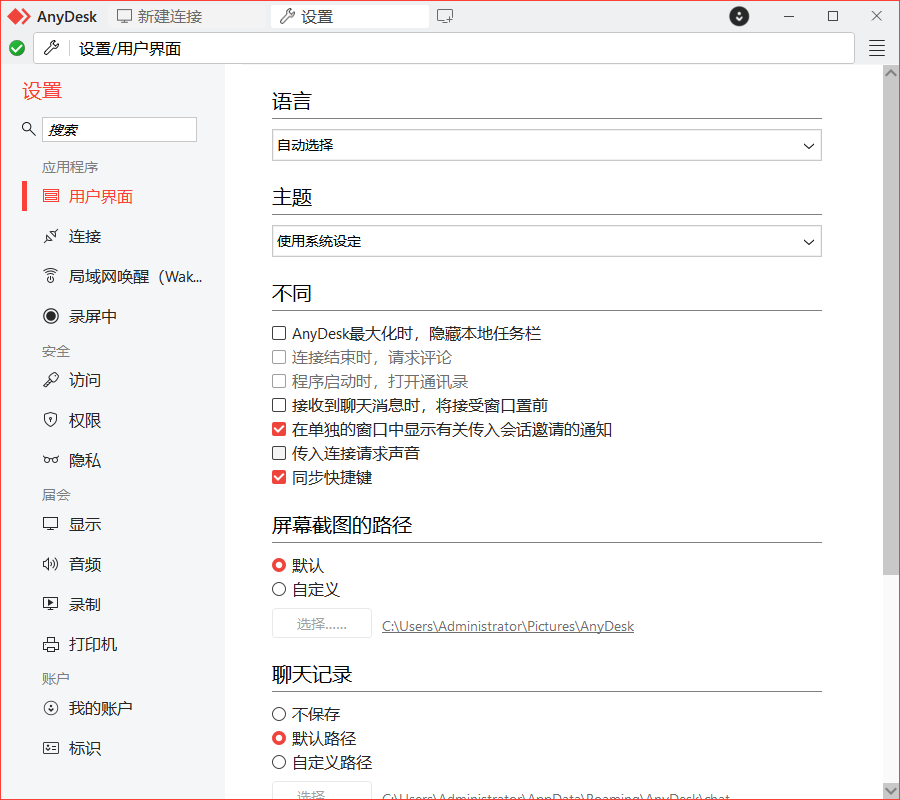Click the 访问 key icon

coord(51,380)
